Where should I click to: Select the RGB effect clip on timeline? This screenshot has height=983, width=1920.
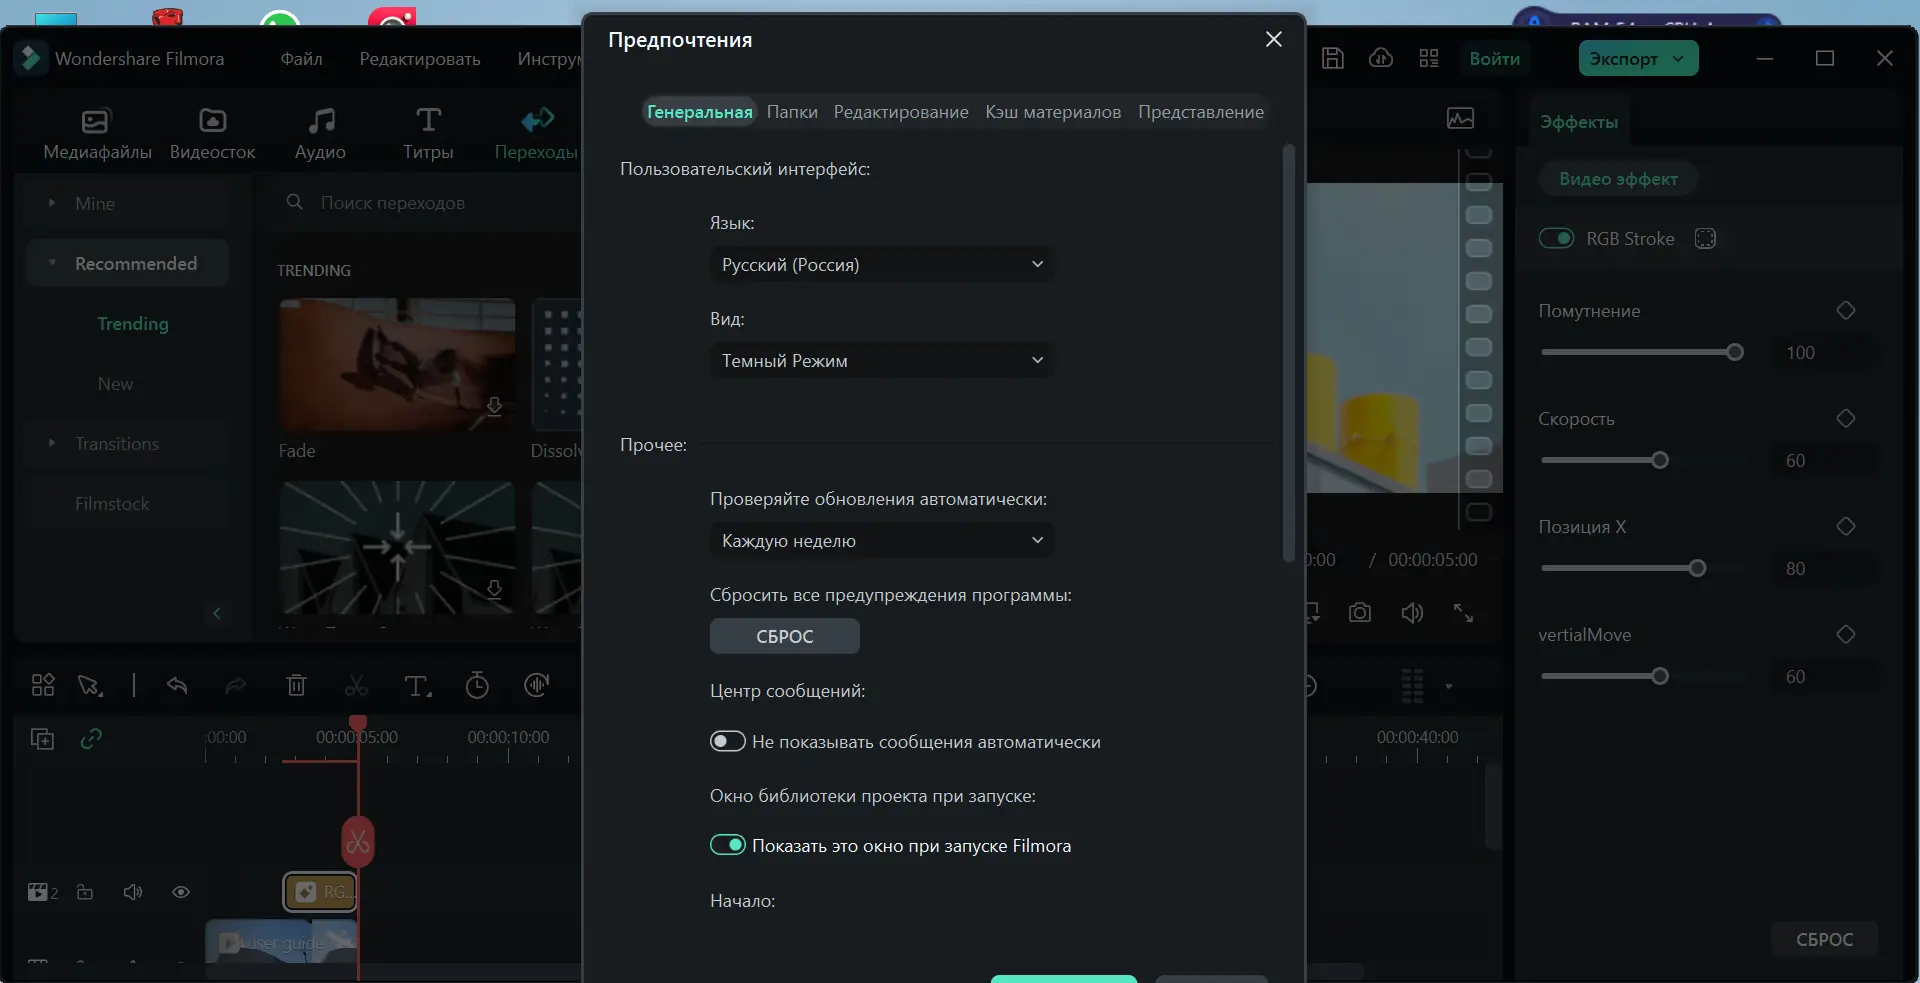point(321,892)
